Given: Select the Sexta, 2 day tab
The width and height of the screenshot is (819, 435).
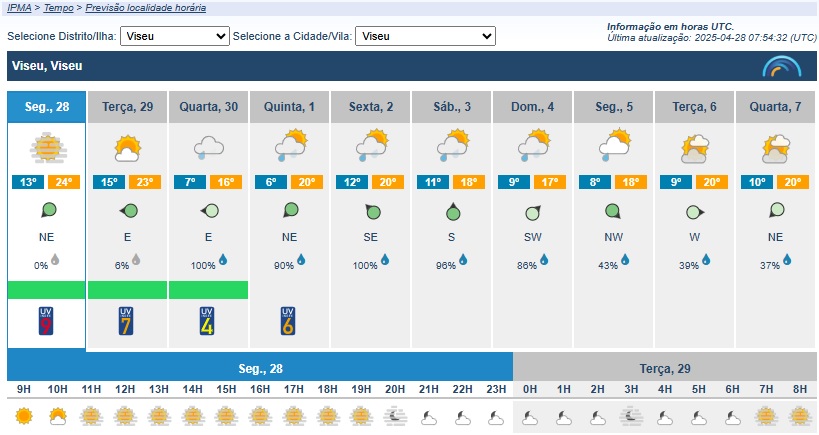Looking at the screenshot, I should (370, 107).
